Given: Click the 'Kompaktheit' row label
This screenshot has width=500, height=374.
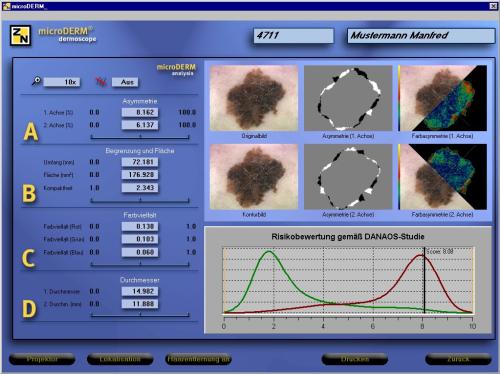Looking at the screenshot, I should pos(58,188).
